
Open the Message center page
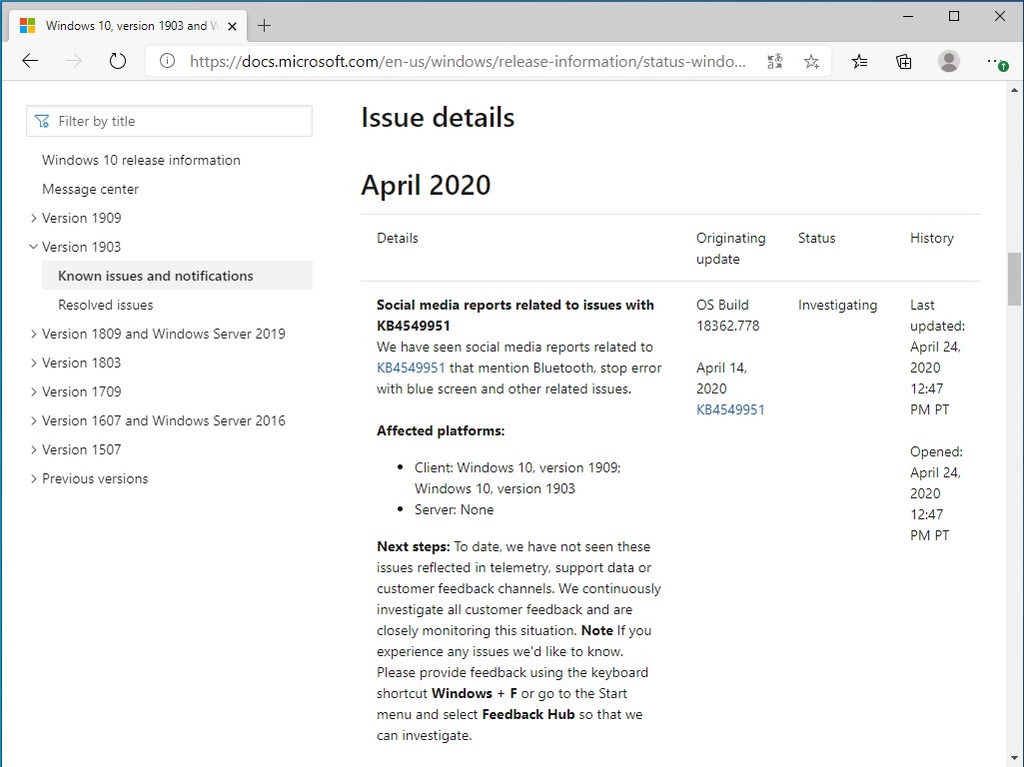tap(90, 189)
